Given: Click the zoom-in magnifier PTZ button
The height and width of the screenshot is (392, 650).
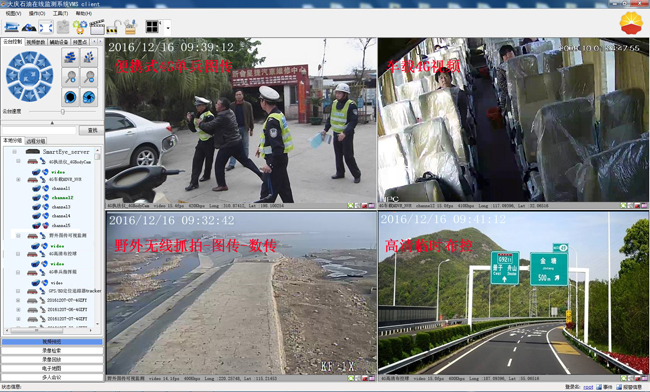Looking at the screenshot, I should click(71, 77).
